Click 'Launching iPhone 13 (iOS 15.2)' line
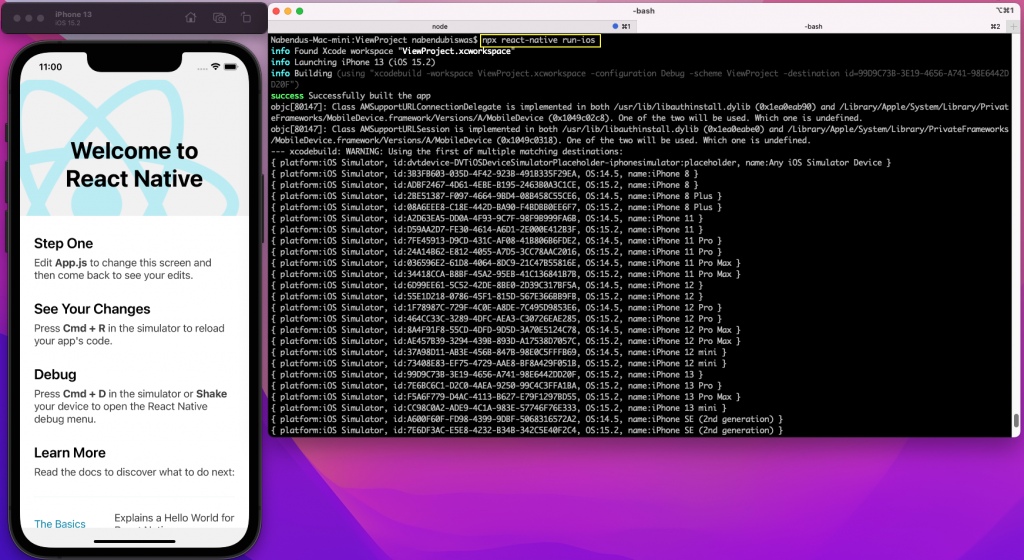The height and width of the screenshot is (560, 1024). (x=353, y=62)
